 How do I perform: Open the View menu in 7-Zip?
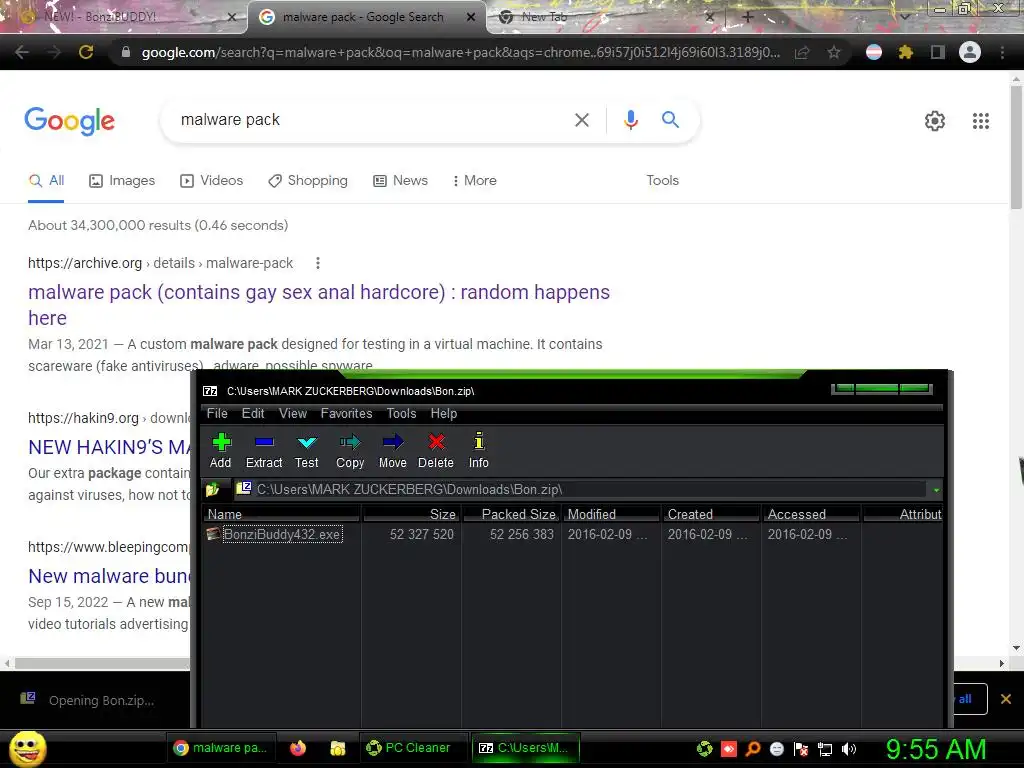coord(293,413)
